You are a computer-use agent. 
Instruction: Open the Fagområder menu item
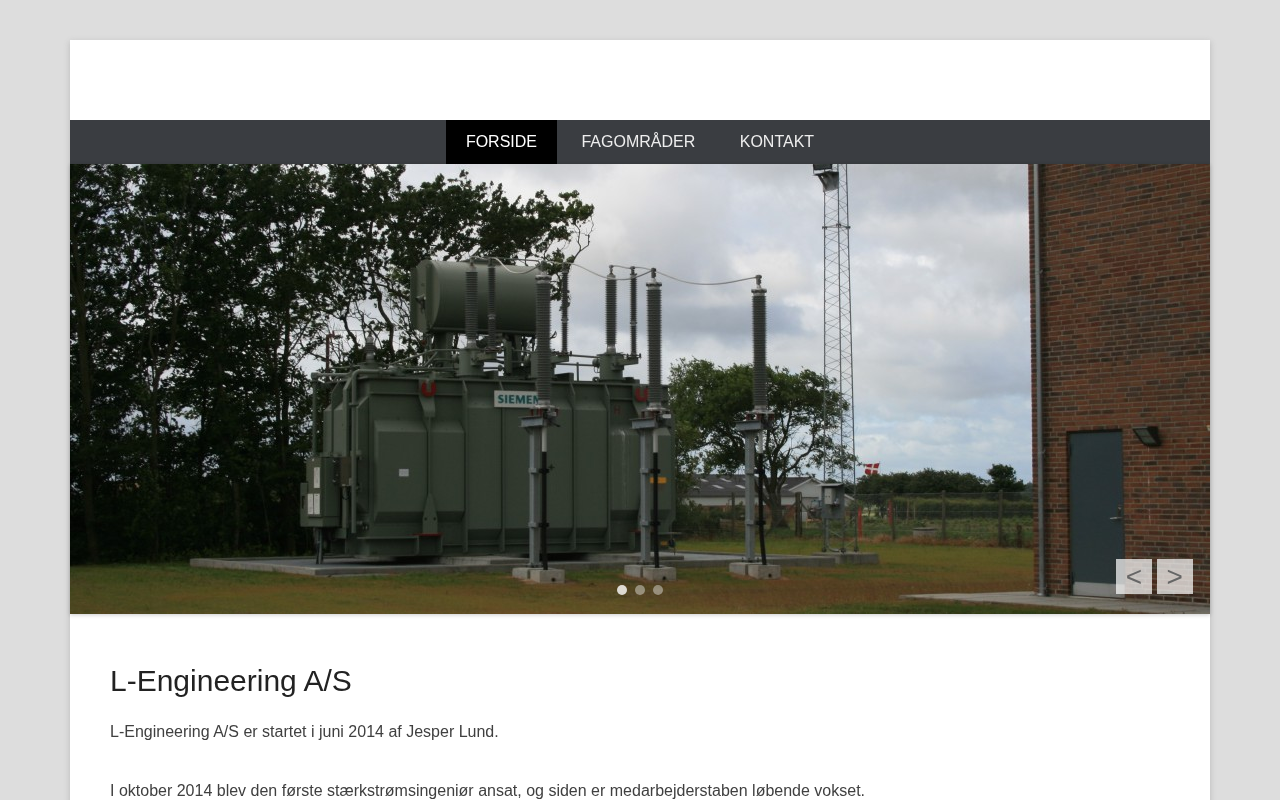coord(638,142)
